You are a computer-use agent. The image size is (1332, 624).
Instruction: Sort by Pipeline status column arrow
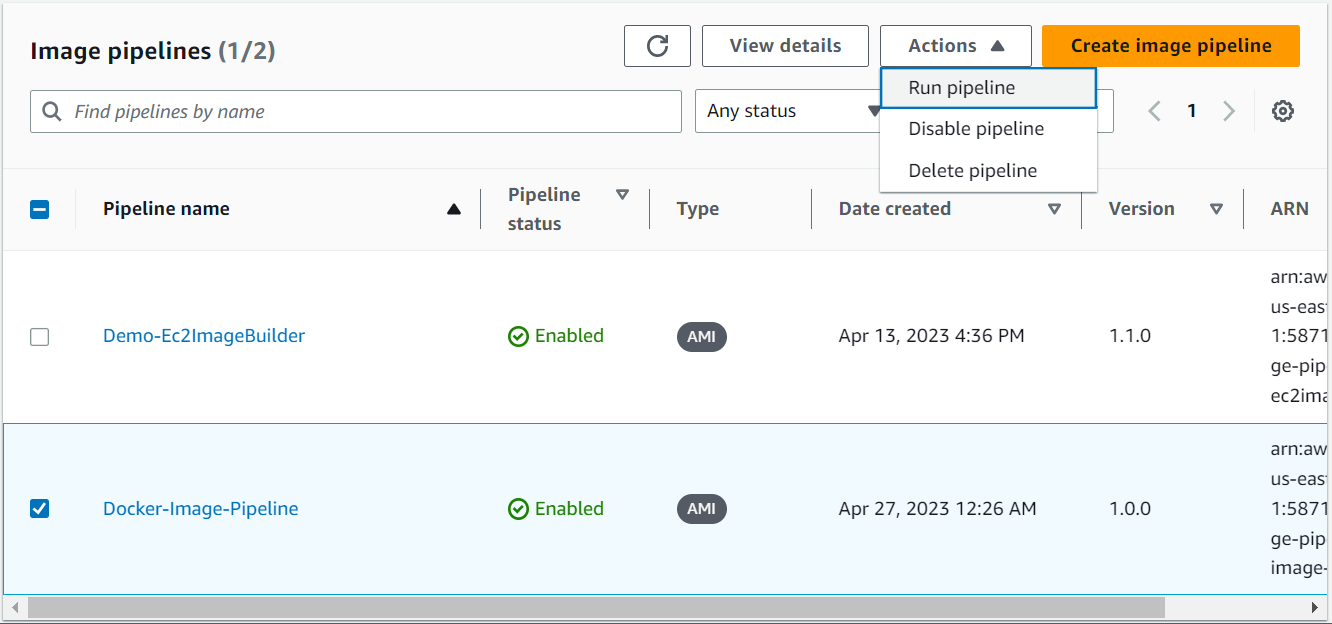pos(622,195)
